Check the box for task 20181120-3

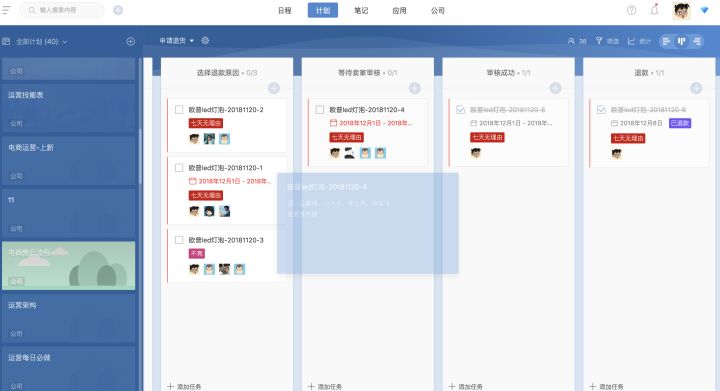(179, 240)
